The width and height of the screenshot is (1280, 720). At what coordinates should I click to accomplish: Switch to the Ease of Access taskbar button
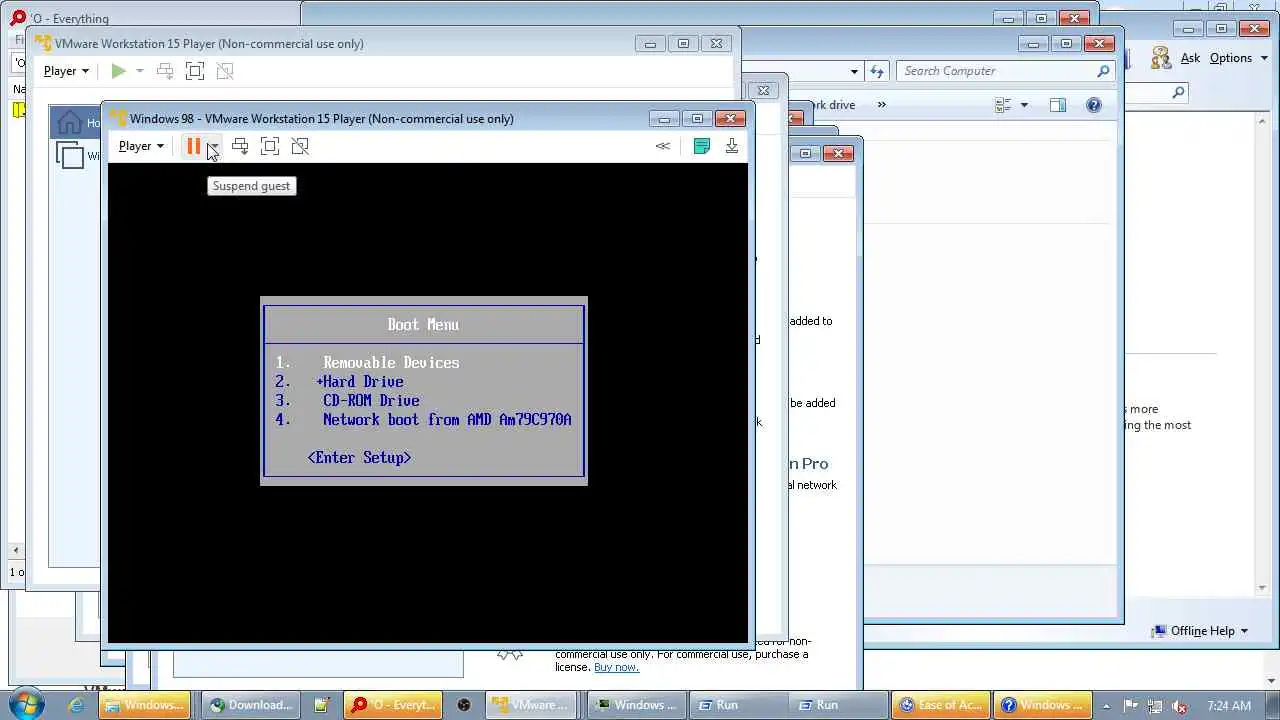tap(941, 705)
